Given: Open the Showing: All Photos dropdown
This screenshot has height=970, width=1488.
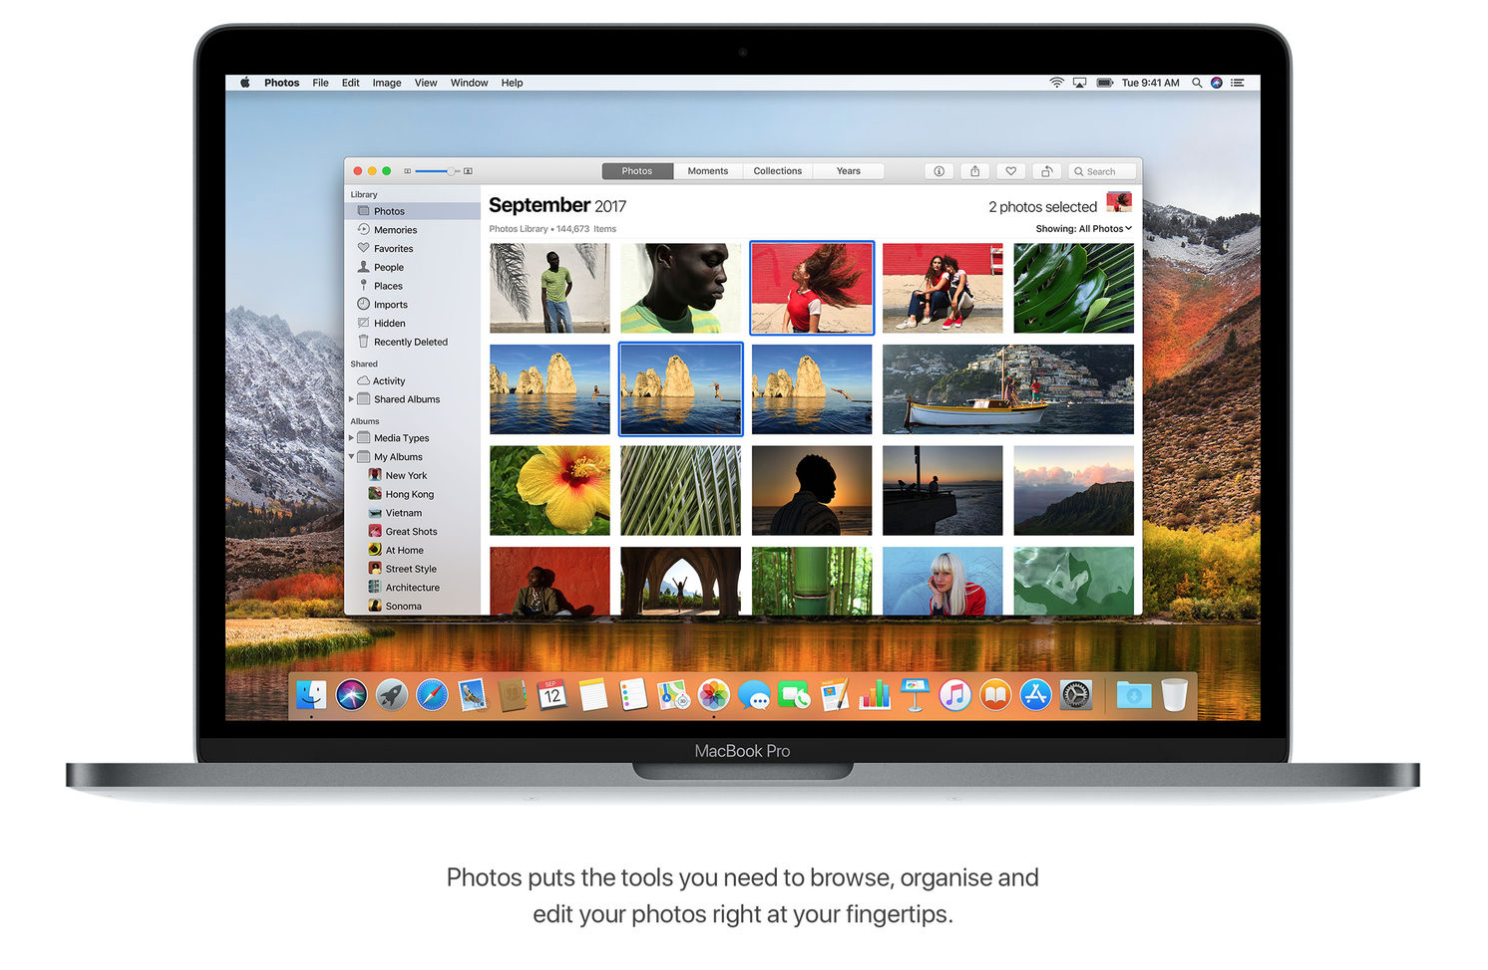Looking at the screenshot, I should coord(1083,228).
